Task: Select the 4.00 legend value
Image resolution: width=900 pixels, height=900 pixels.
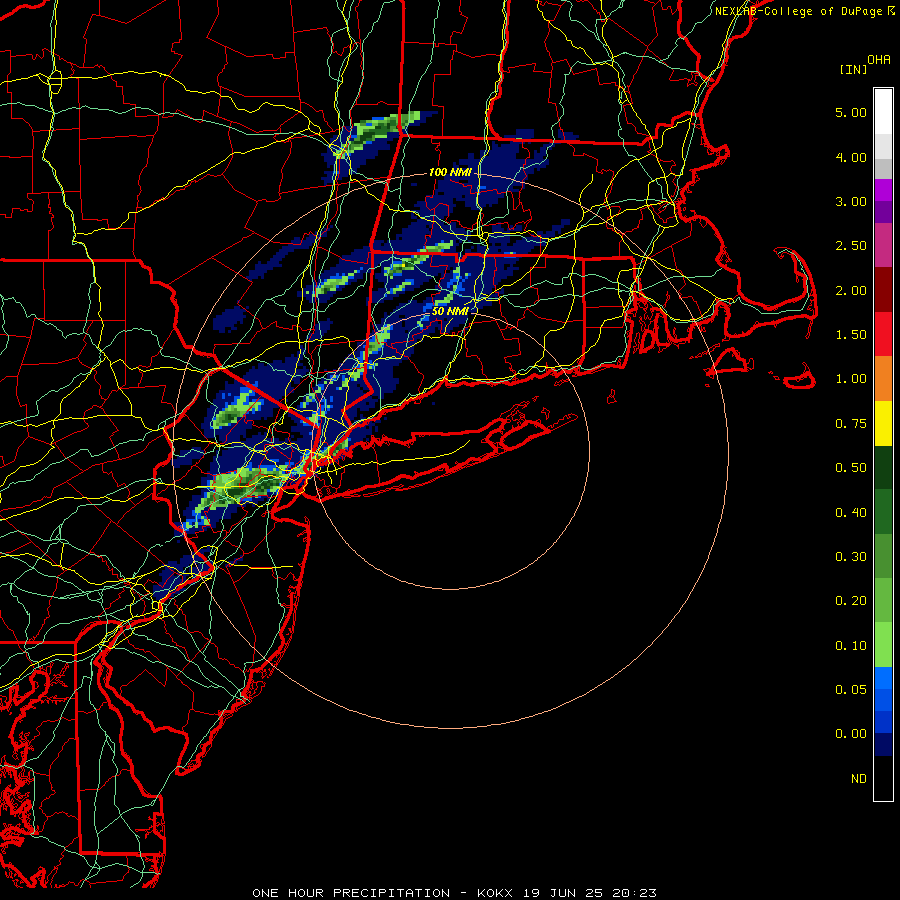Action: [x=851, y=157]
